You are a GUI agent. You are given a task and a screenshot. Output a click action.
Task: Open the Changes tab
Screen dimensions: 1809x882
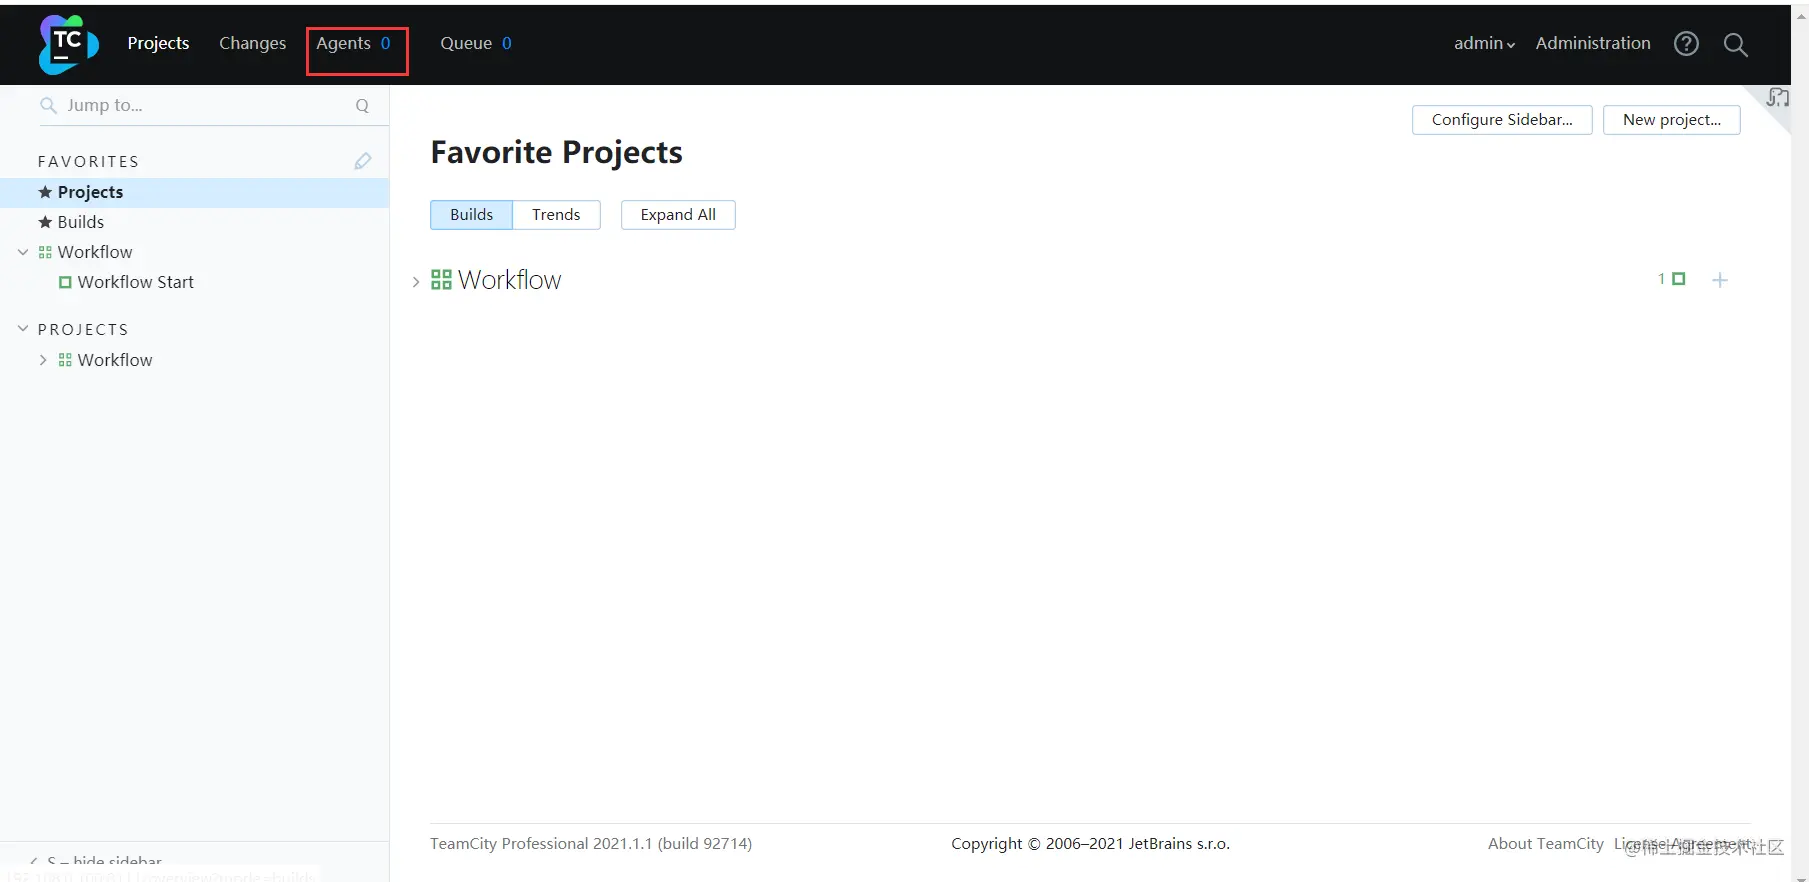(x=252, y=43)
